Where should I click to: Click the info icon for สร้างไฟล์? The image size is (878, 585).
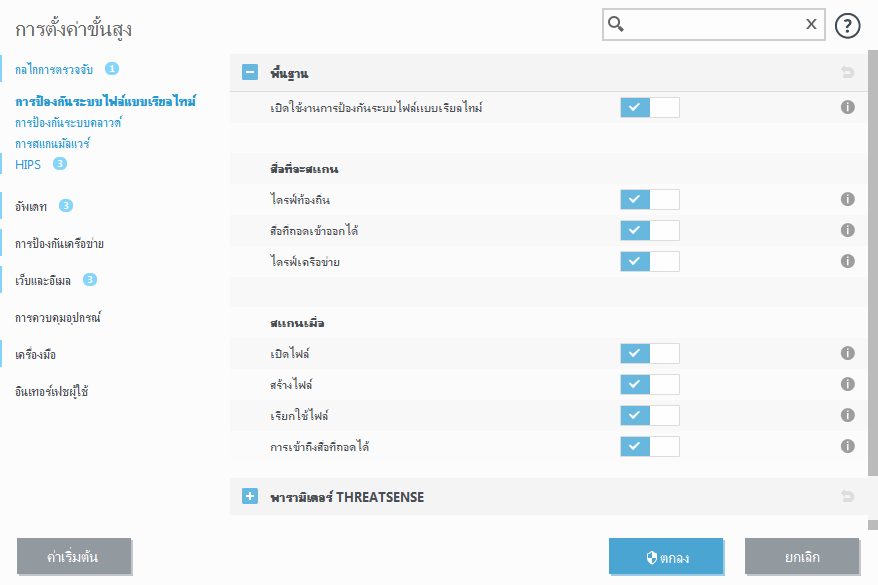pos(847,384)
